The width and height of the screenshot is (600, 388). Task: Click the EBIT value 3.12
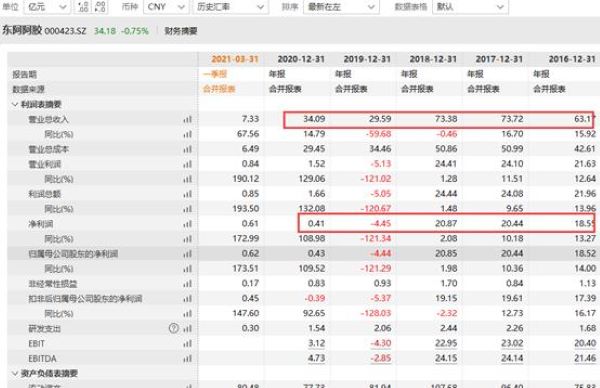tap(317, 343)
